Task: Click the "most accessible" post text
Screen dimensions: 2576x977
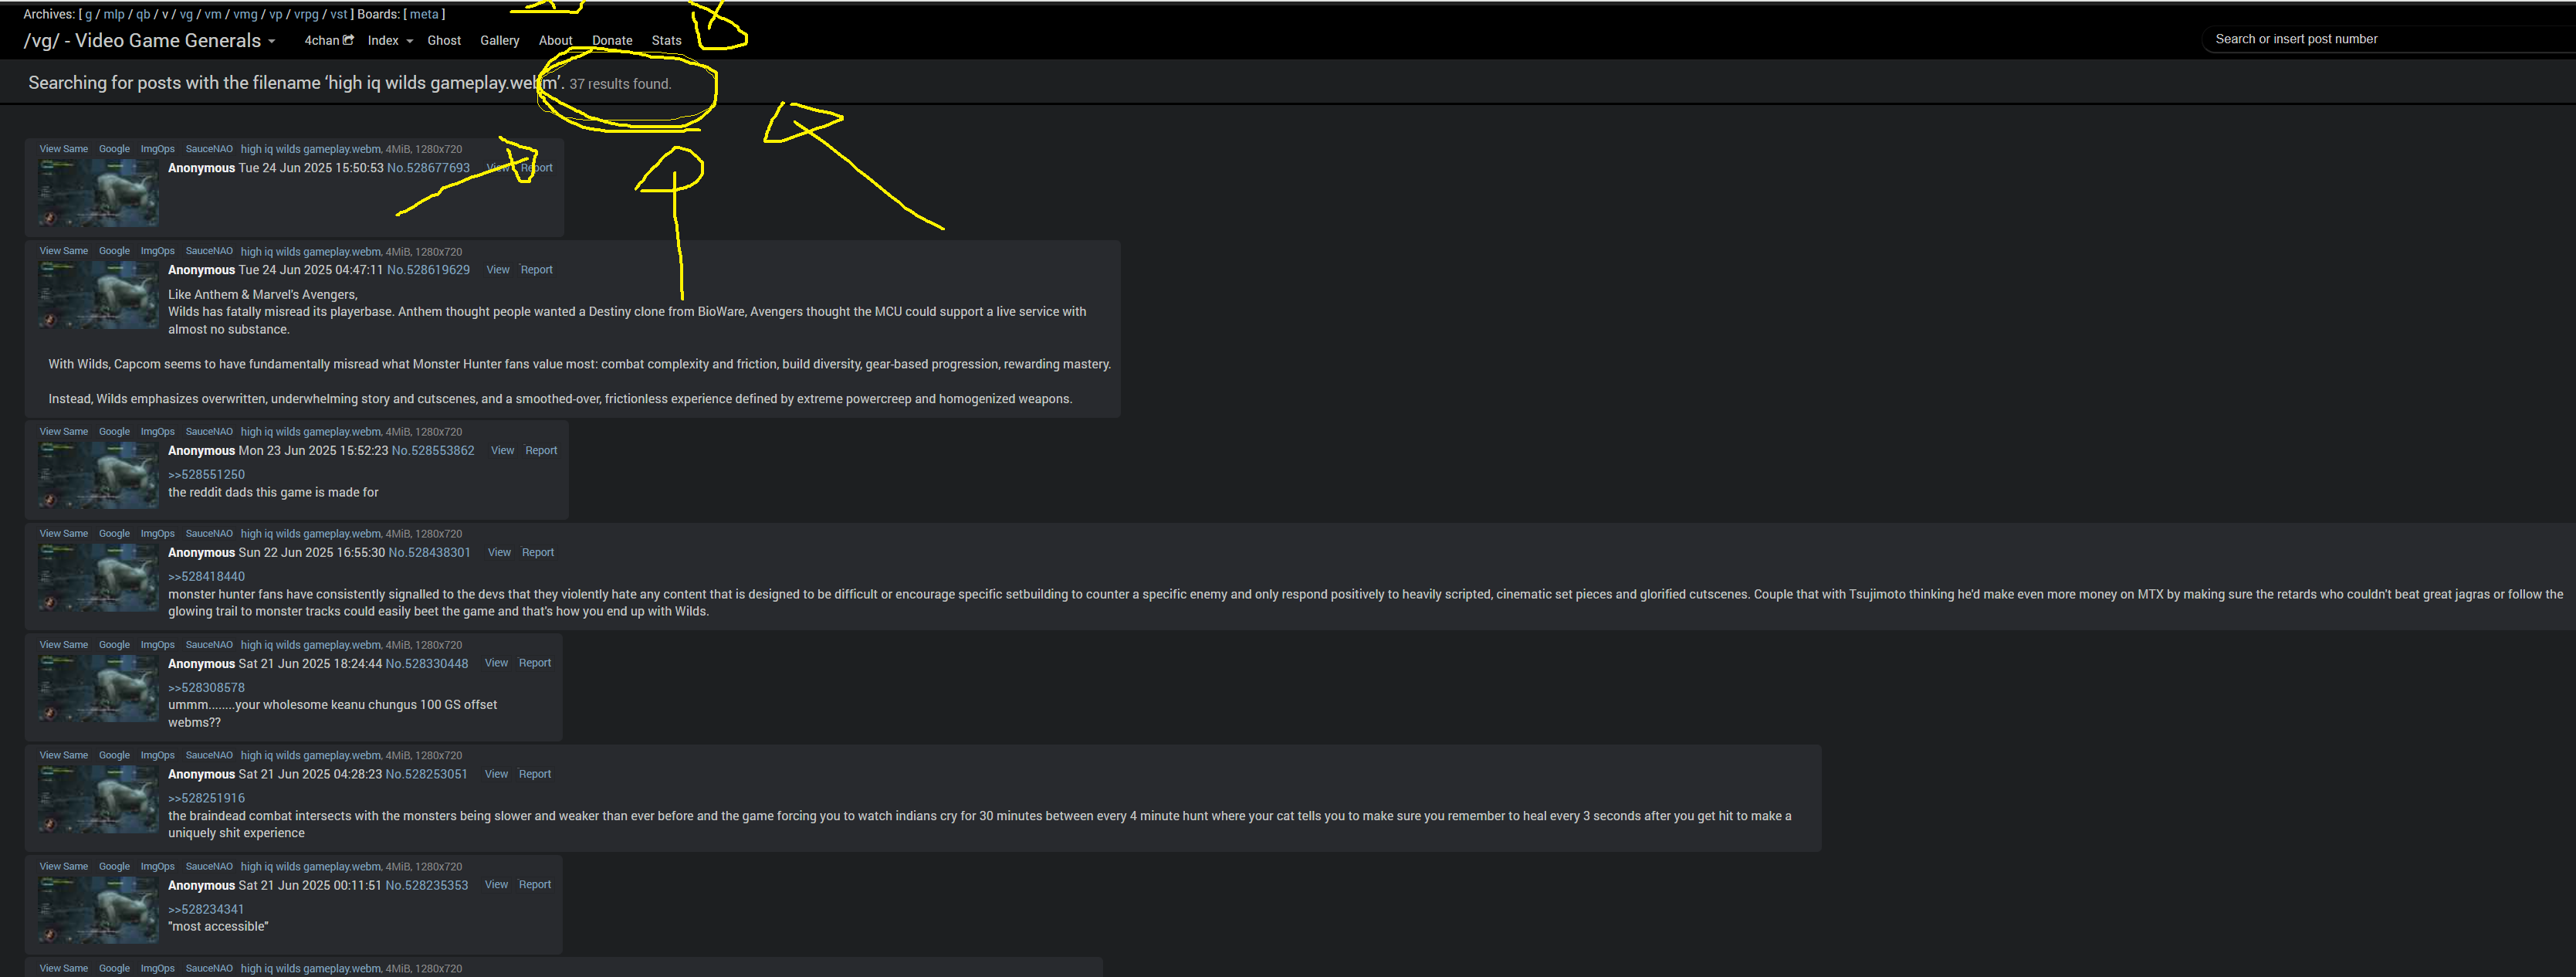Action: (x=218, y=927)
